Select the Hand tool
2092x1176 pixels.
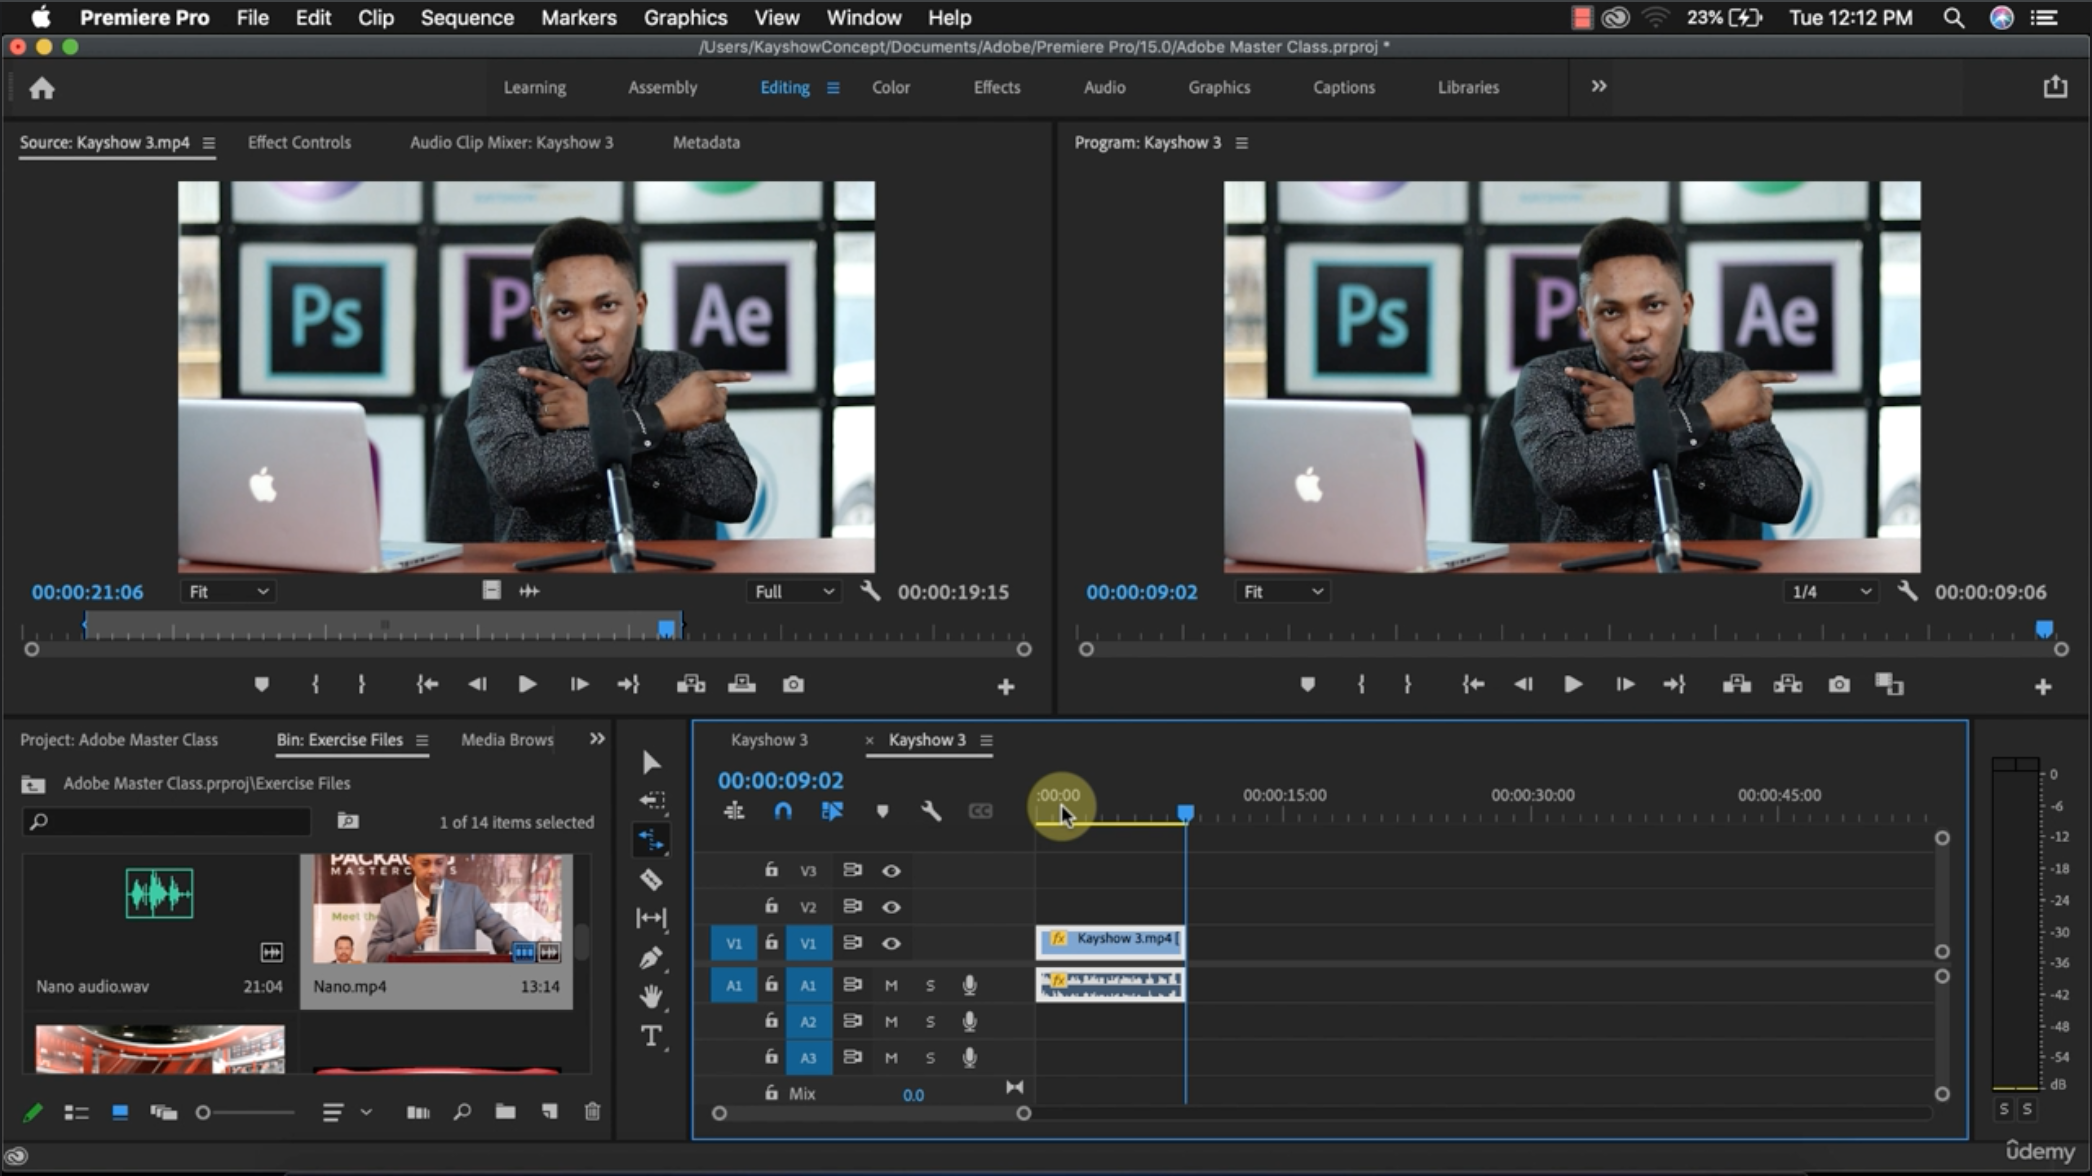tap(651, 996)
